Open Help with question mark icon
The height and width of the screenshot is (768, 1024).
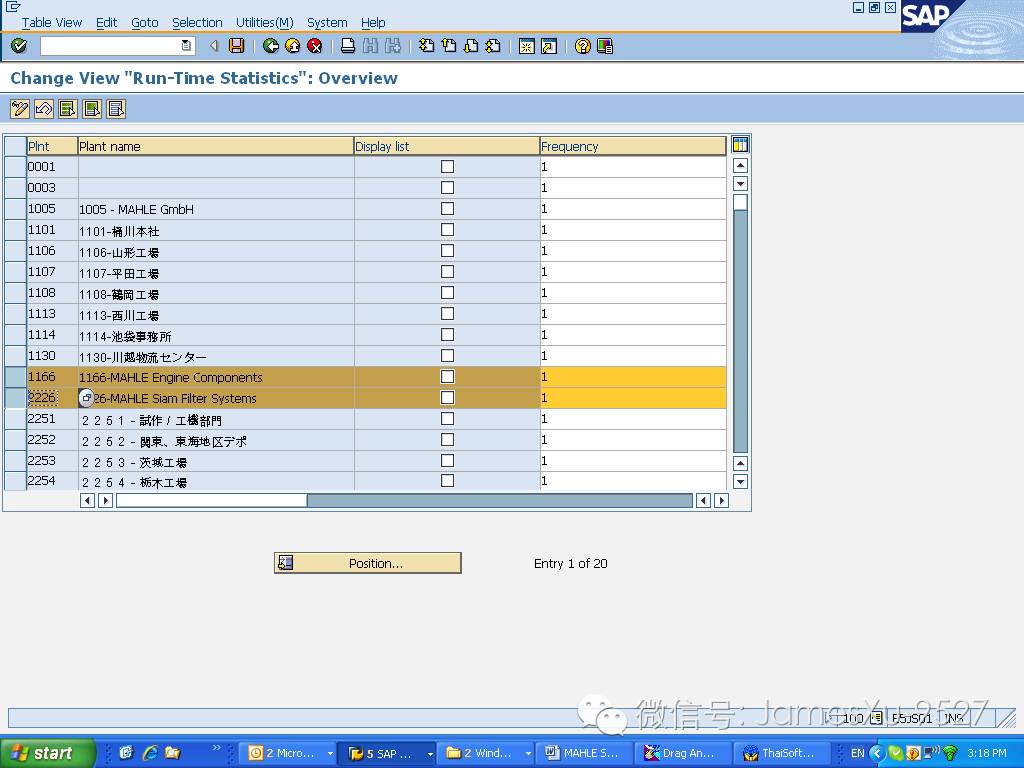point(583,46)
